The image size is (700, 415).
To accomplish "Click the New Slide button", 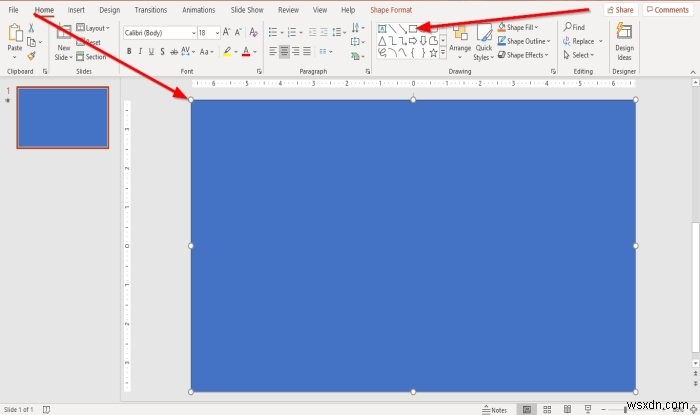I will (64, 42).
